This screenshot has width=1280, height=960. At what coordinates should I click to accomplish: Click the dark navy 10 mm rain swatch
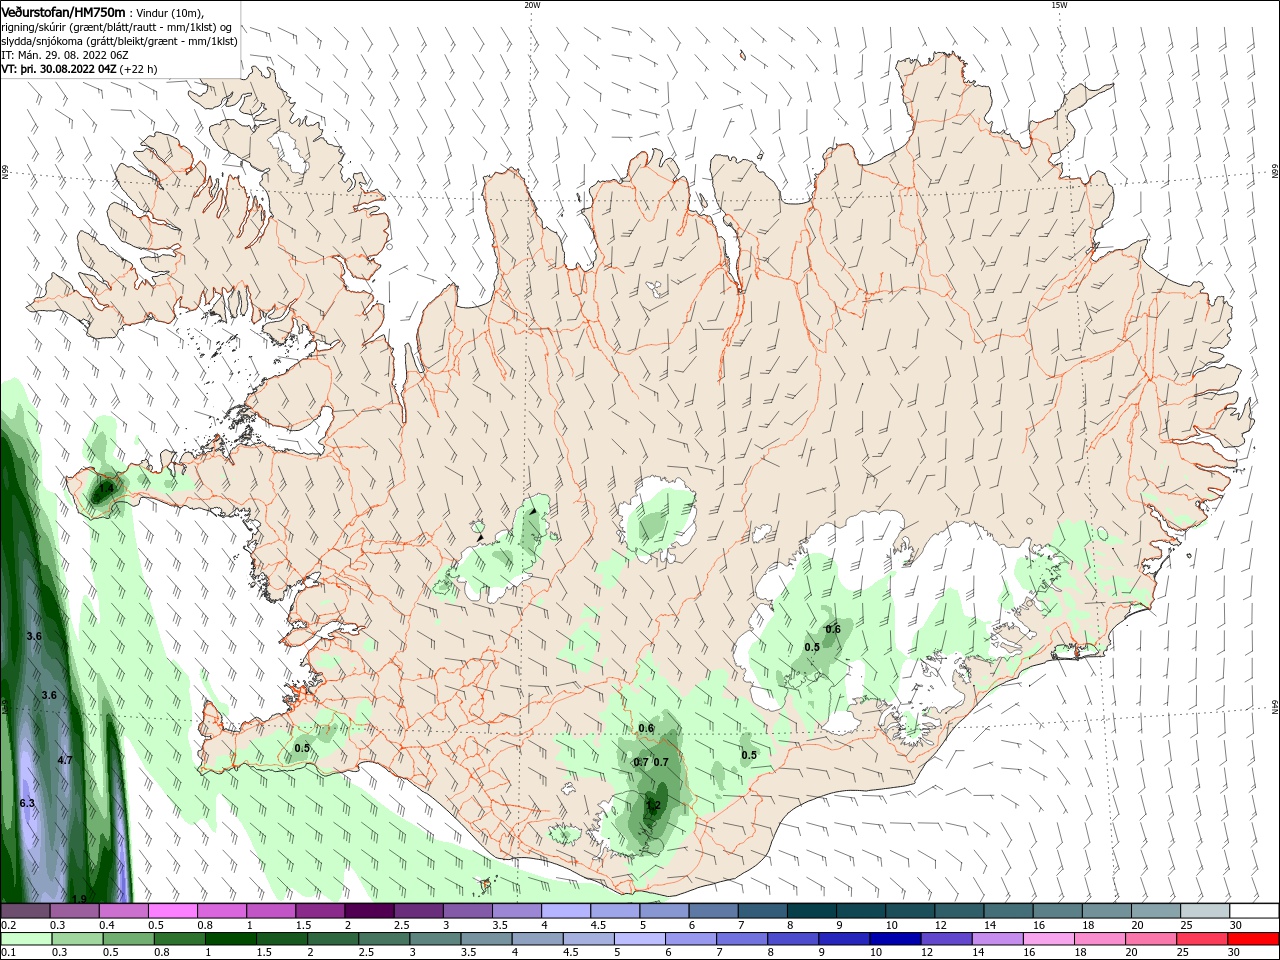point(894,939)
